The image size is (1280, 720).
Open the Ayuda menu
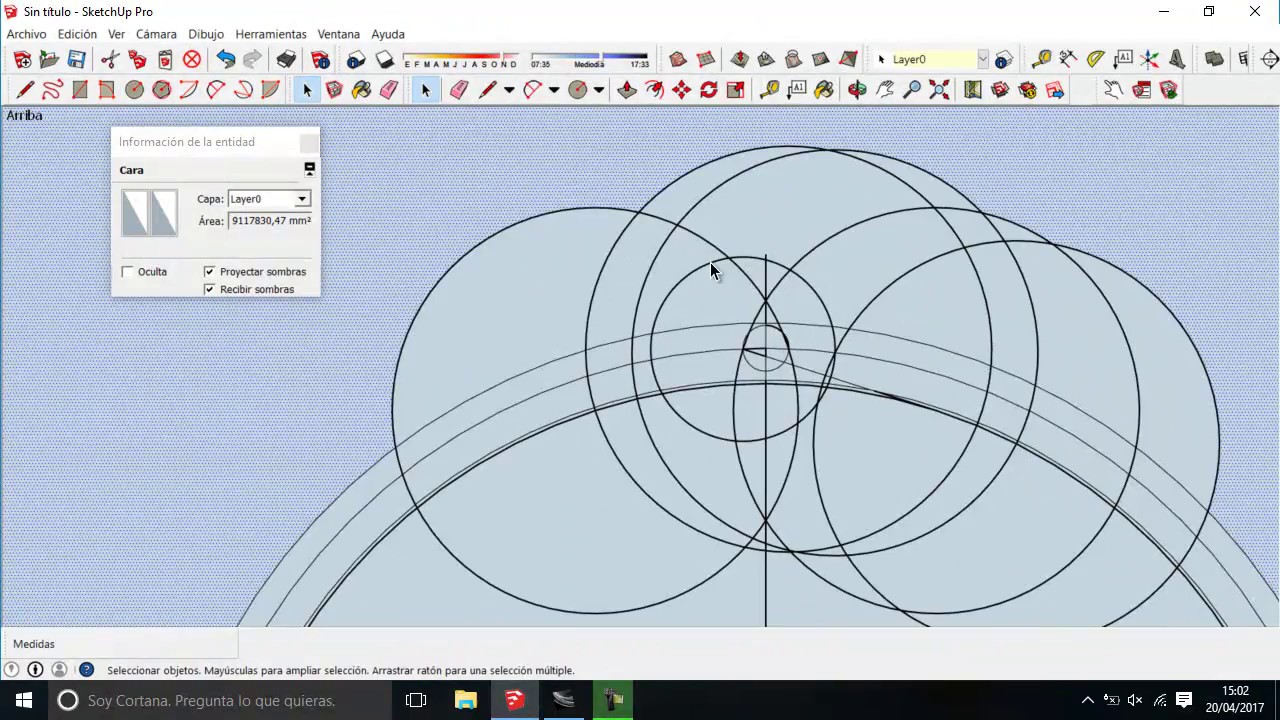[x=388, y=34]
